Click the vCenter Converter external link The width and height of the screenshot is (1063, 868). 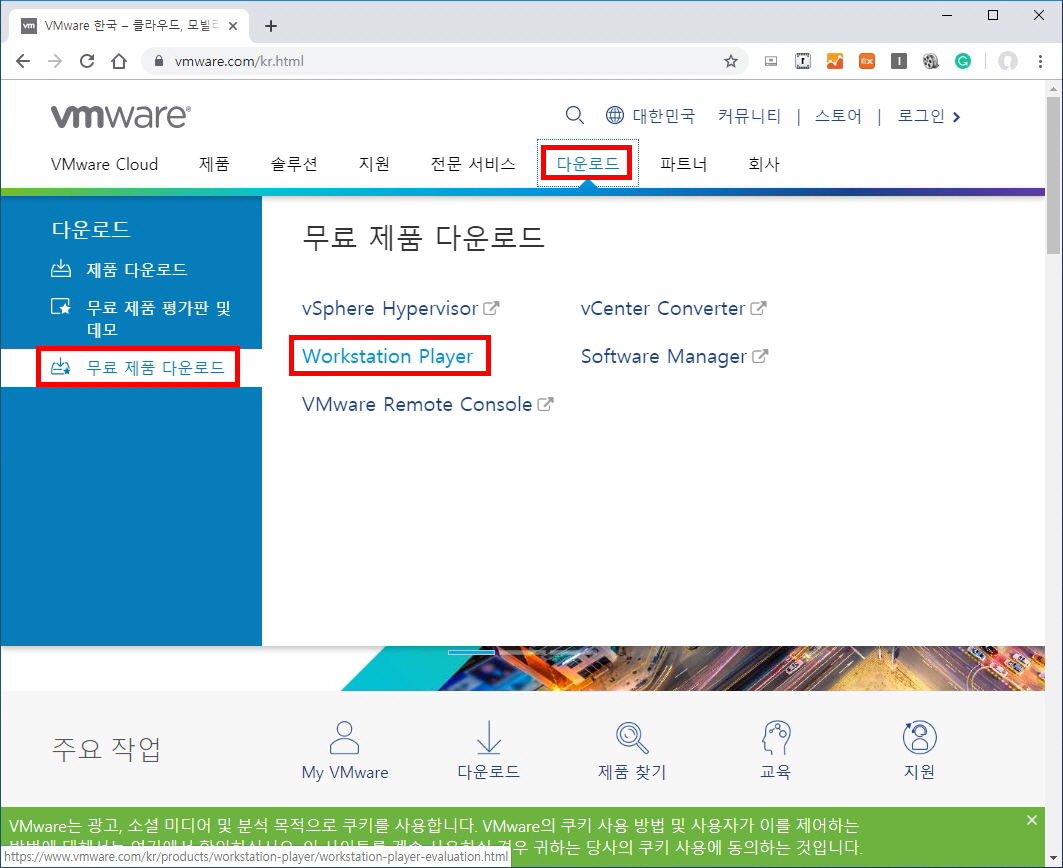[663, 308]
